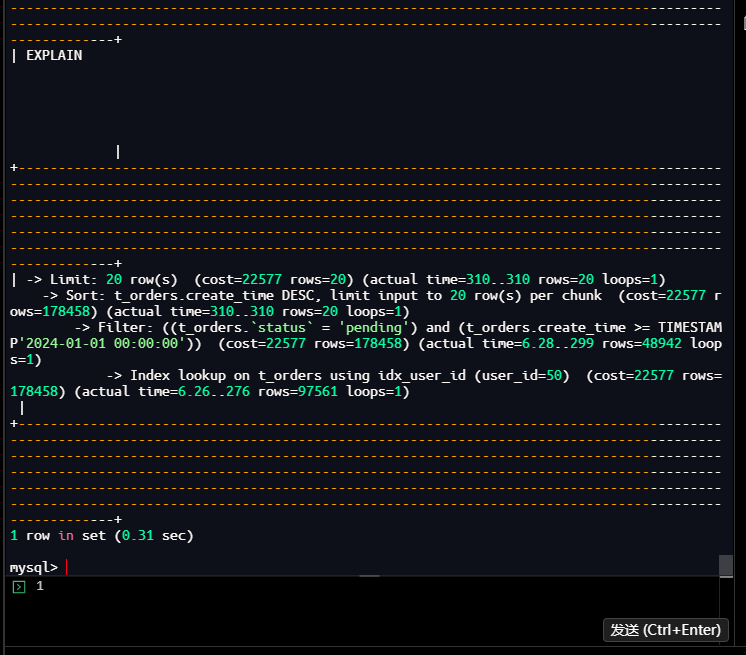746x655 pixels.
Task: Click the rows=97561 value
Action: [x=297, y=391]
